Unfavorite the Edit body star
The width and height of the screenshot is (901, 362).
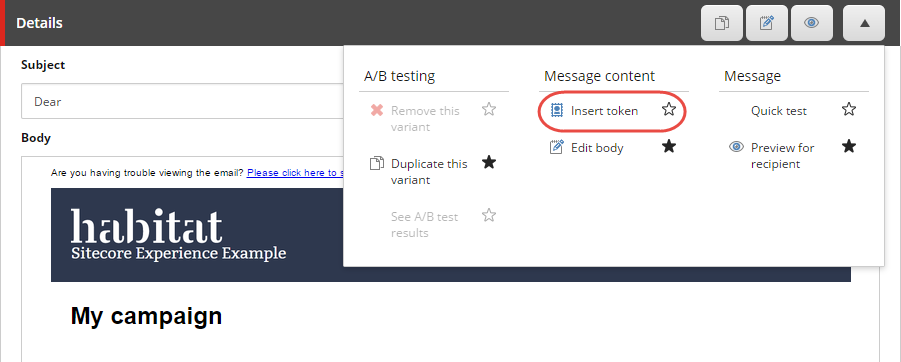(x=669, y=146)
